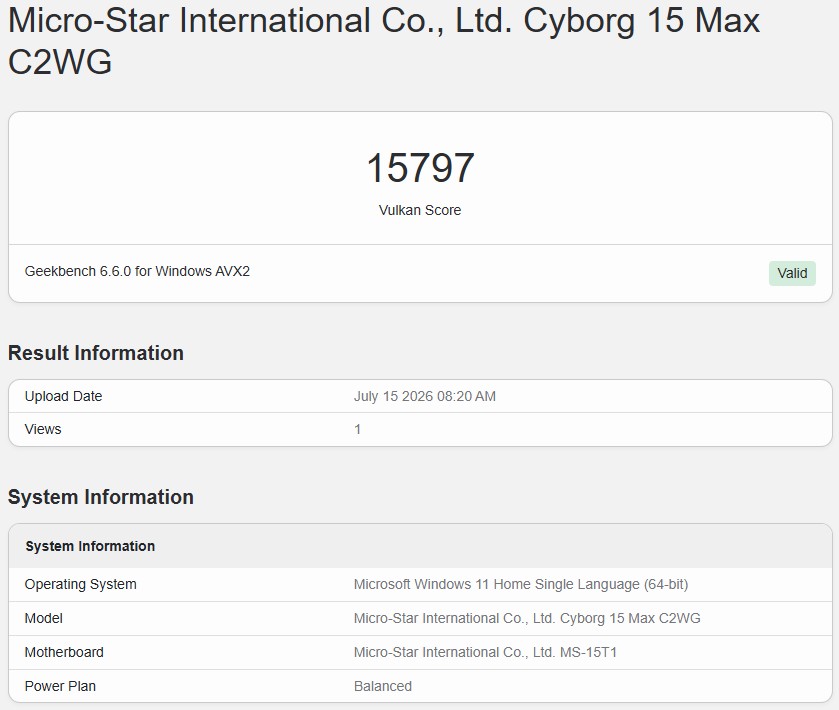Viewport: 839px width, 710px height.
Task: Select Microsoft Windows 11 Home Single Language value
Action: pyautogui.click(x=521, y=584)
